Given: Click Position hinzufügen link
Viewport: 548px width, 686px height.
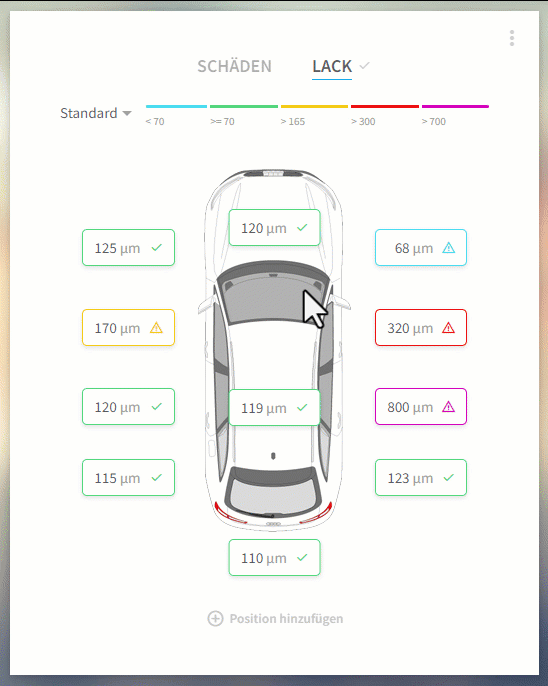Looking at the screenshot, I should 286,619.
